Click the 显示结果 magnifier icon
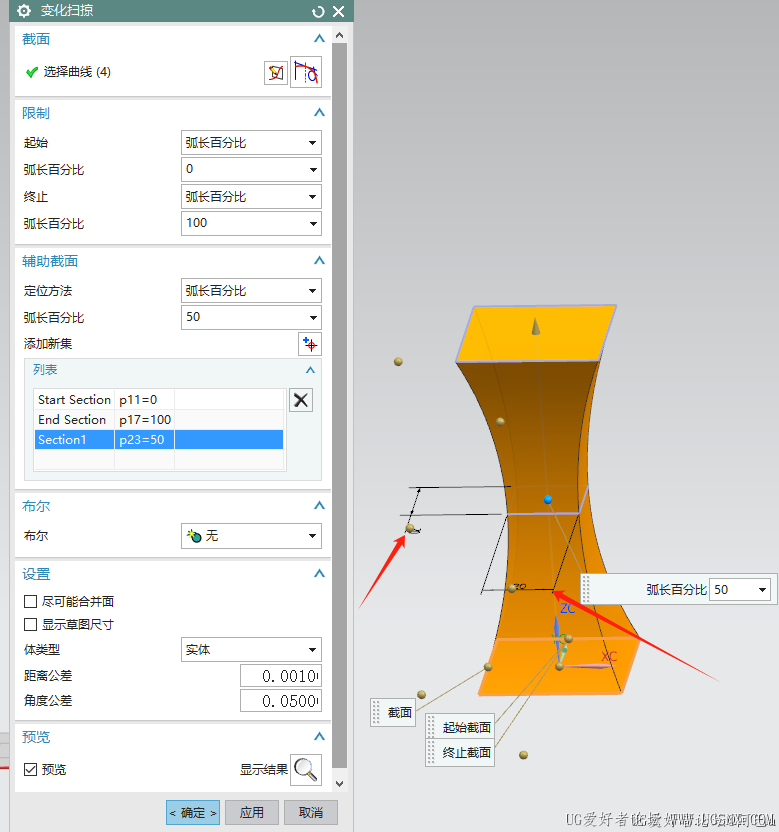 (306, 770)
